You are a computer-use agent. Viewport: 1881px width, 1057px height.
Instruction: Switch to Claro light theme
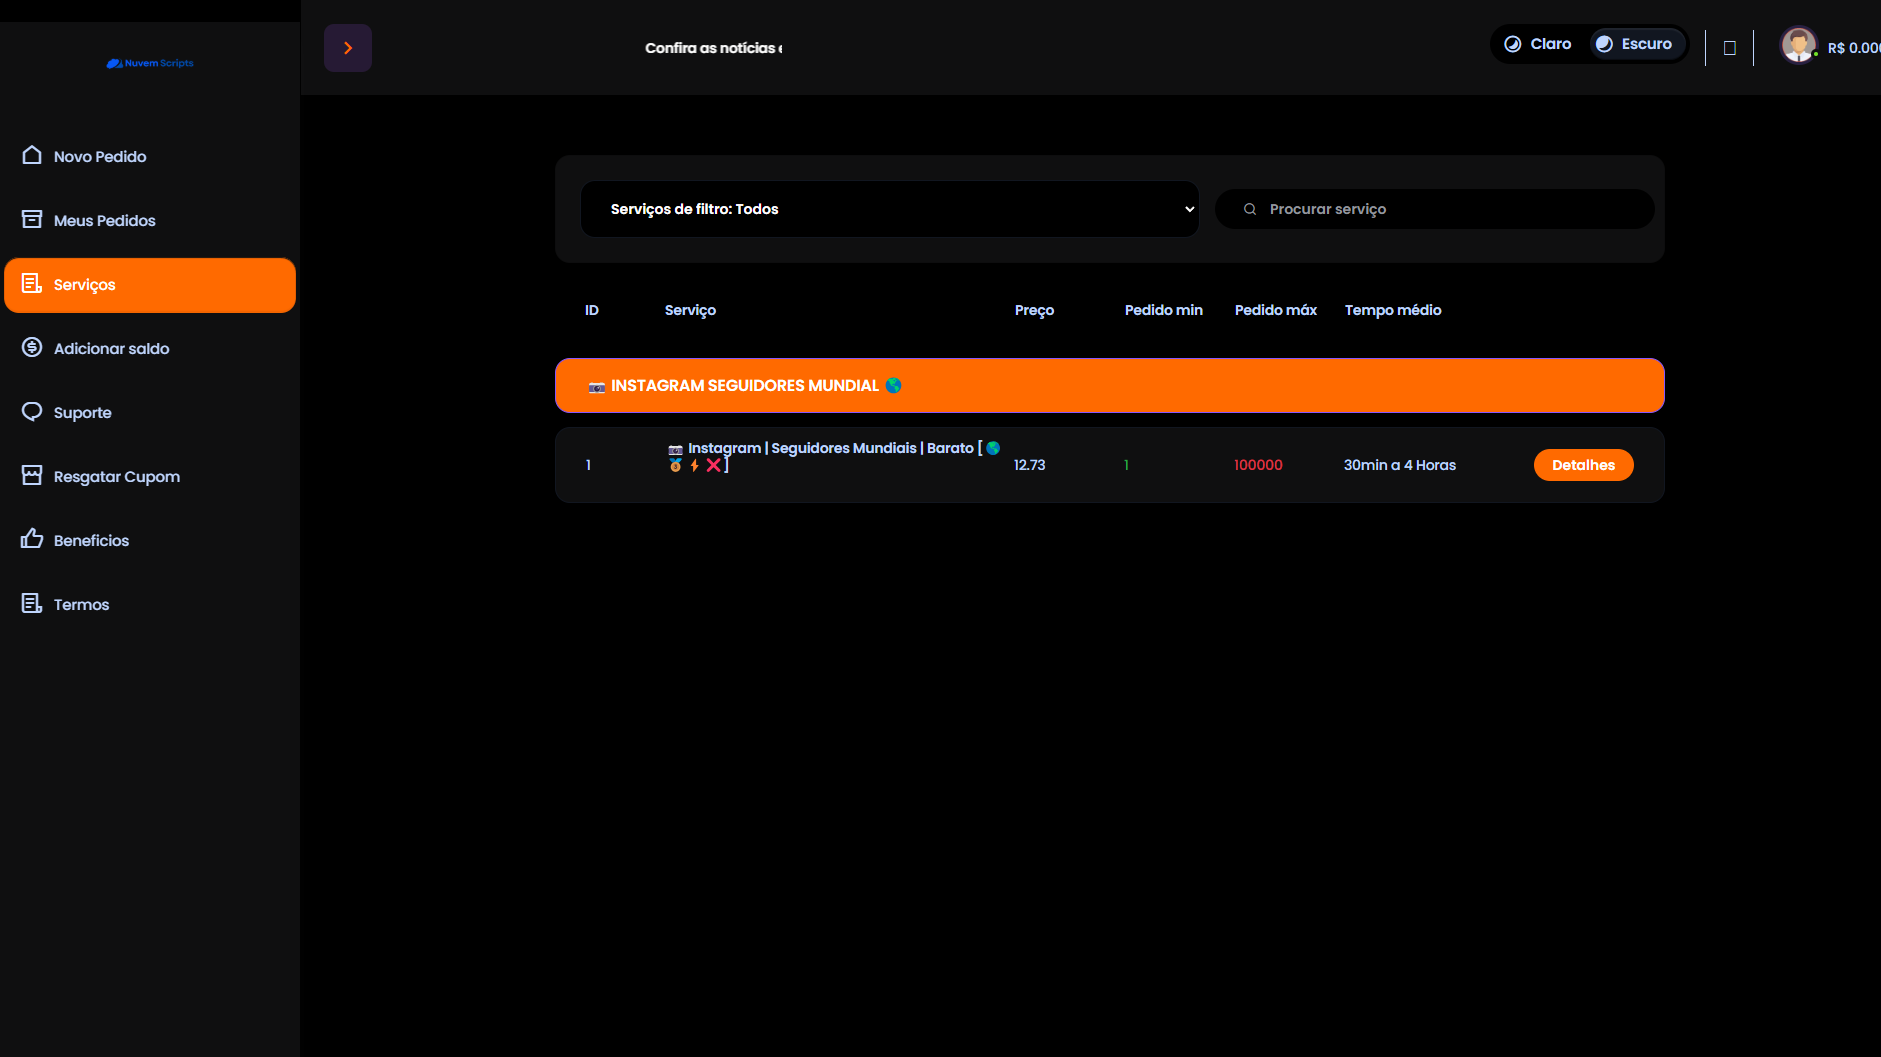point(1539,44)
